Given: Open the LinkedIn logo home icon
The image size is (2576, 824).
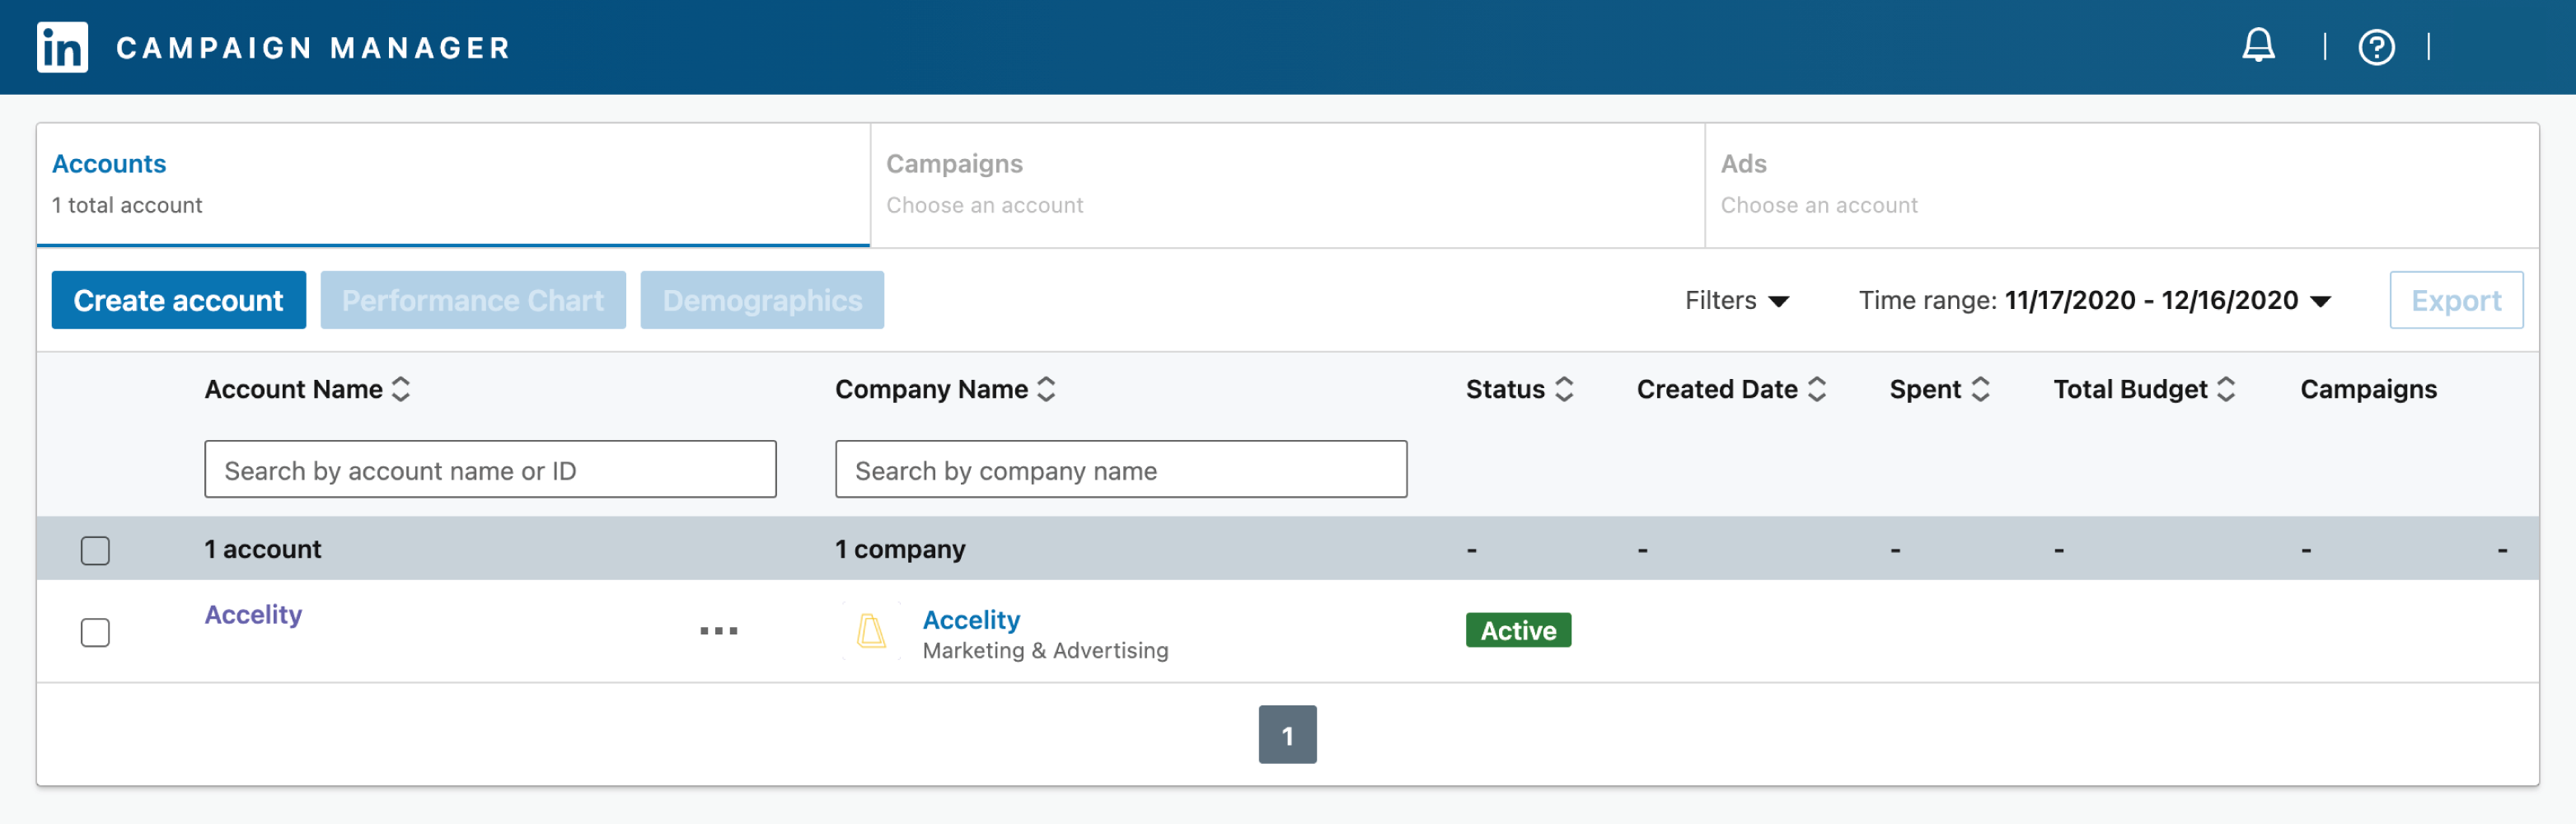Looking at the screenshot, I should [62, 47].
